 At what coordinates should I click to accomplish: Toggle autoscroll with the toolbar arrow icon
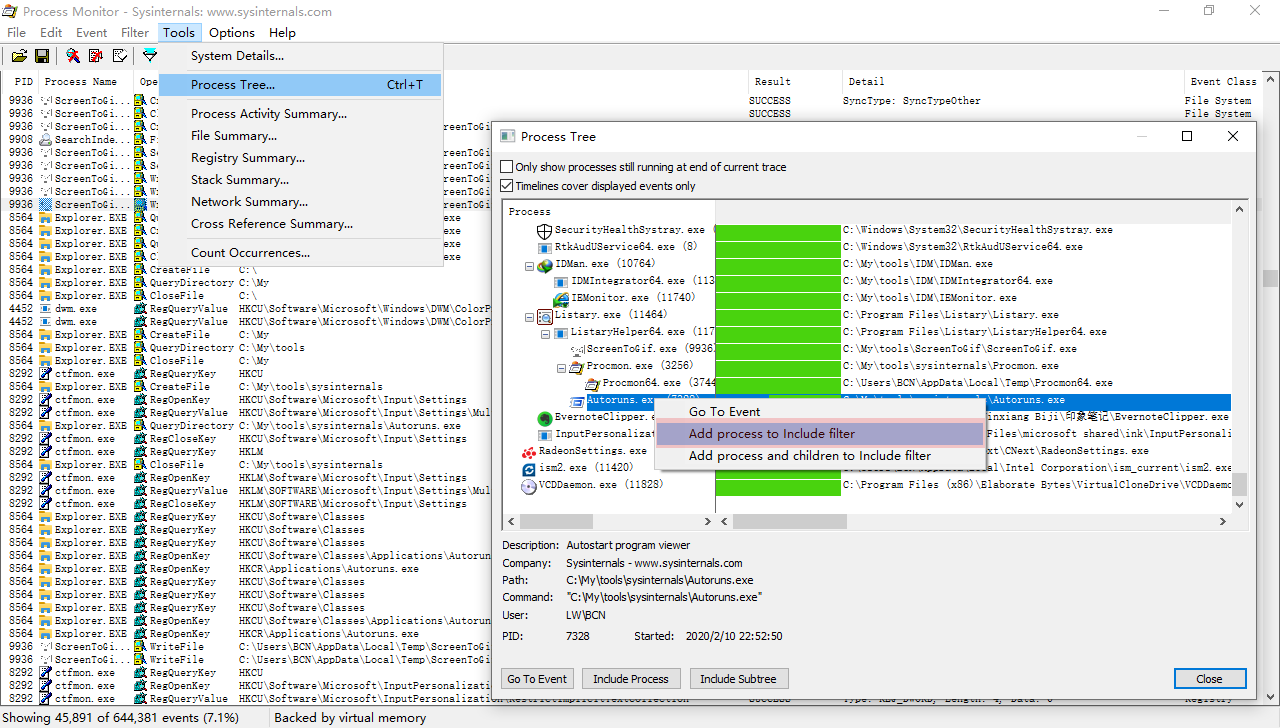[119, 56]
